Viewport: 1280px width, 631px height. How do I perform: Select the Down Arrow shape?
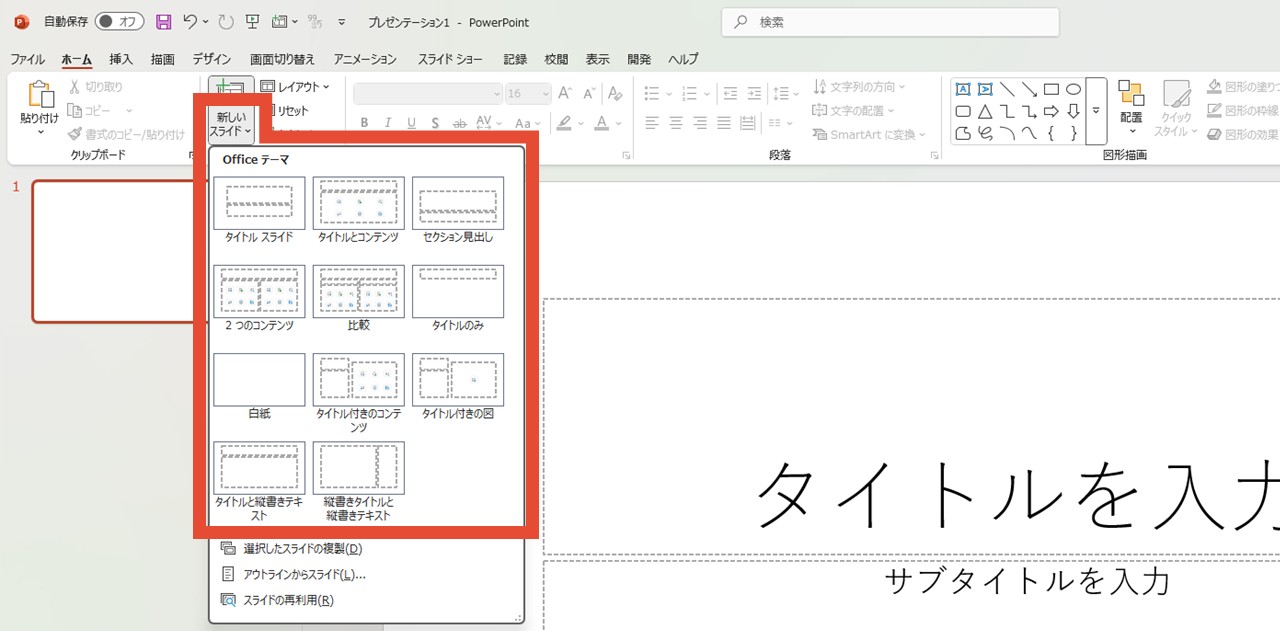tap(1073, 111)
